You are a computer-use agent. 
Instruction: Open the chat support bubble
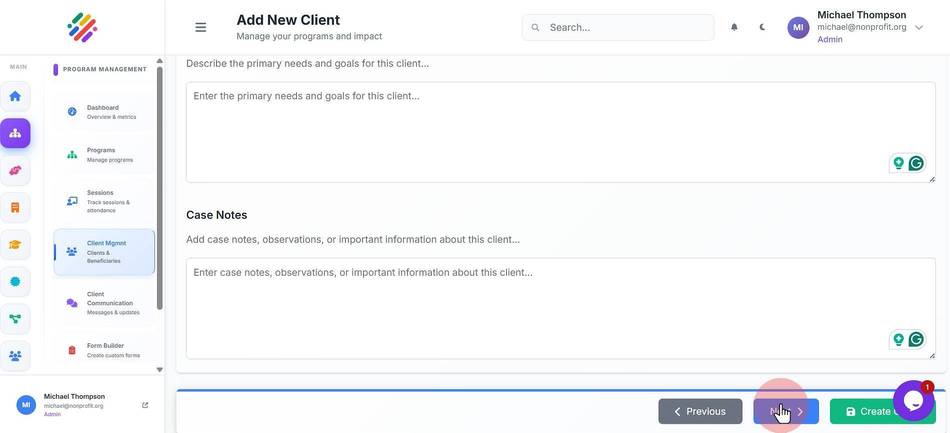[913, 400]
